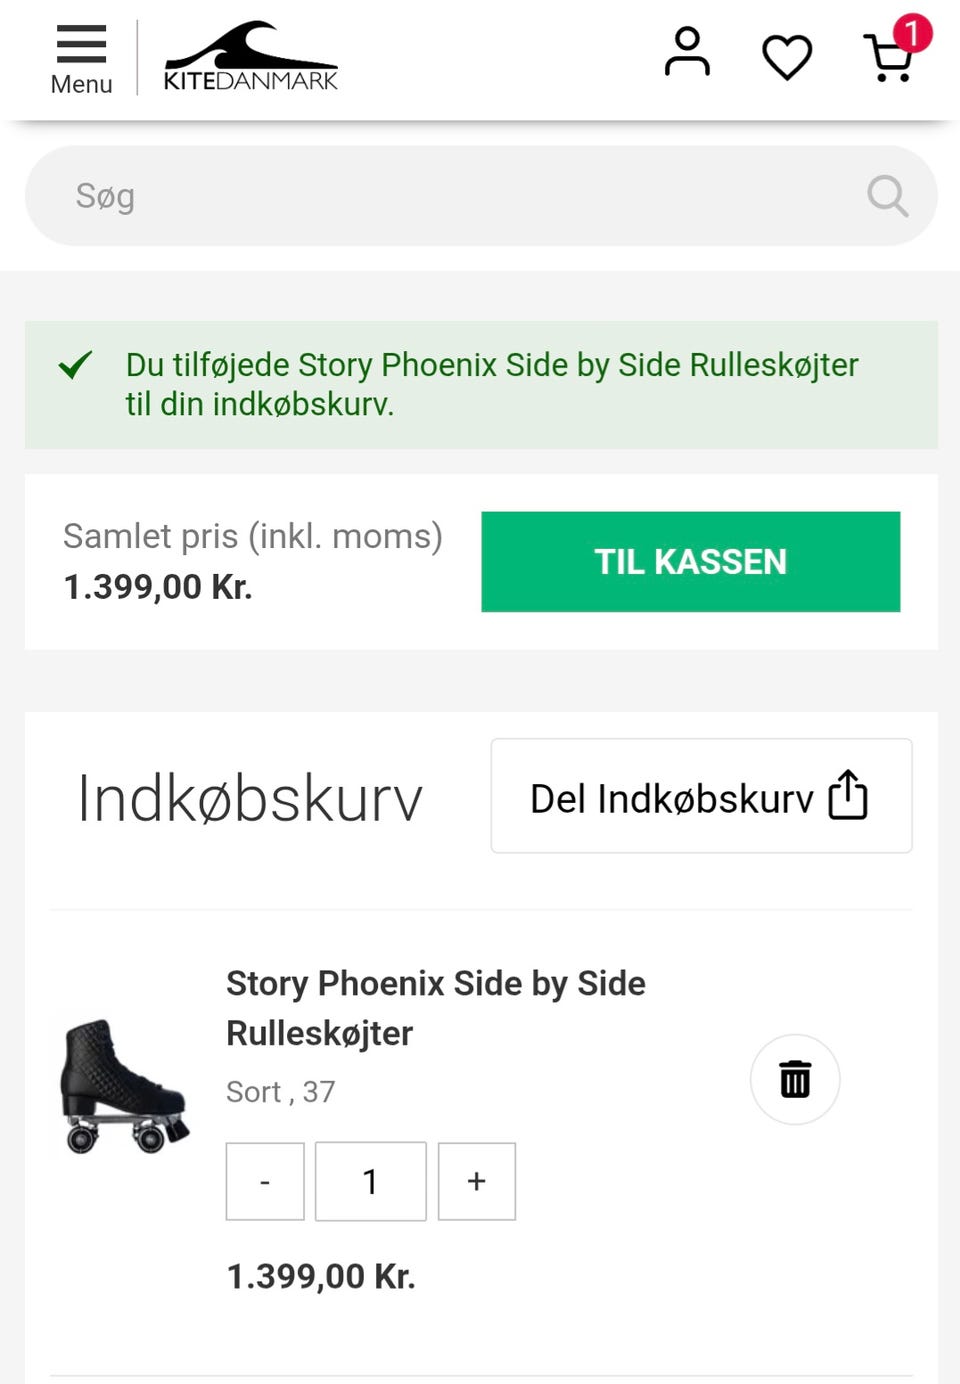Click the search magnifier icon
The height and width of the screenshot is (1384, 960).
tap(887, 196)
